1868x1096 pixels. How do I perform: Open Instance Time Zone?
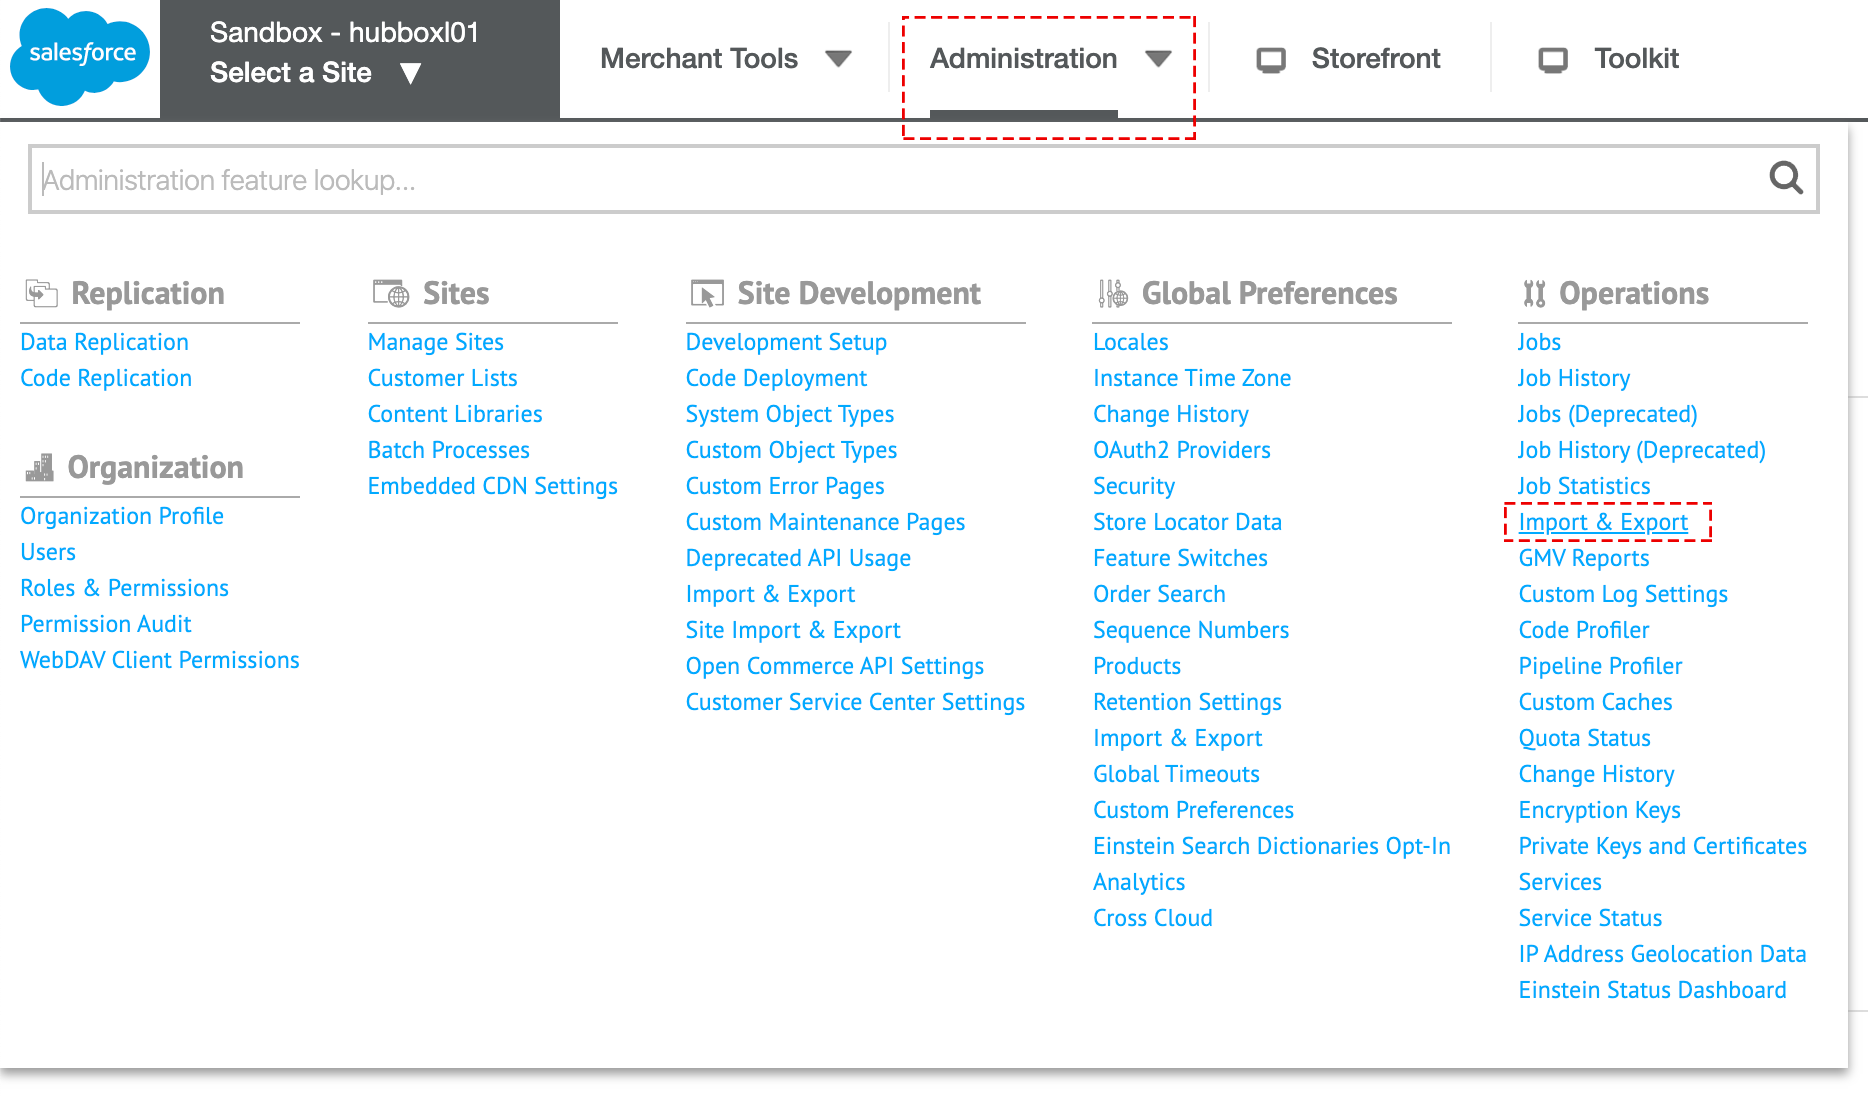coord(1192,378)
